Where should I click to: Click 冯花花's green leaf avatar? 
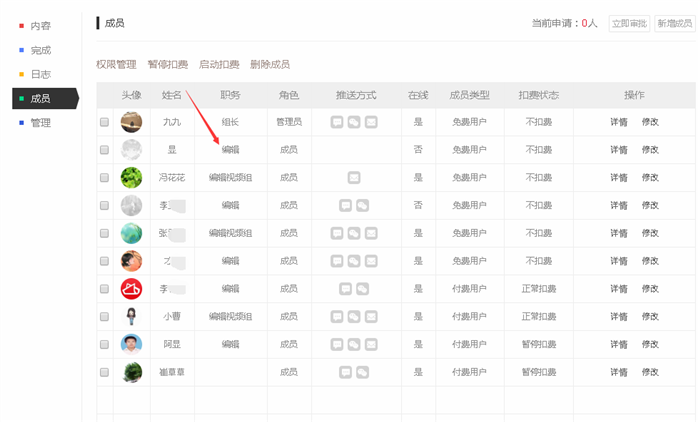(x=131, y=178)
